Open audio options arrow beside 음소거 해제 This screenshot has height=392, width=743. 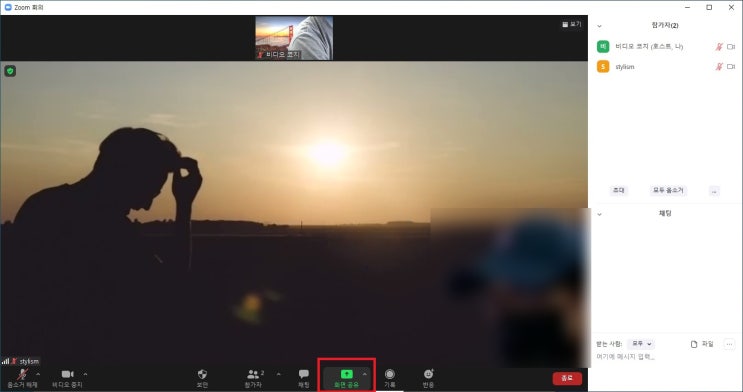tap(38, 374)
